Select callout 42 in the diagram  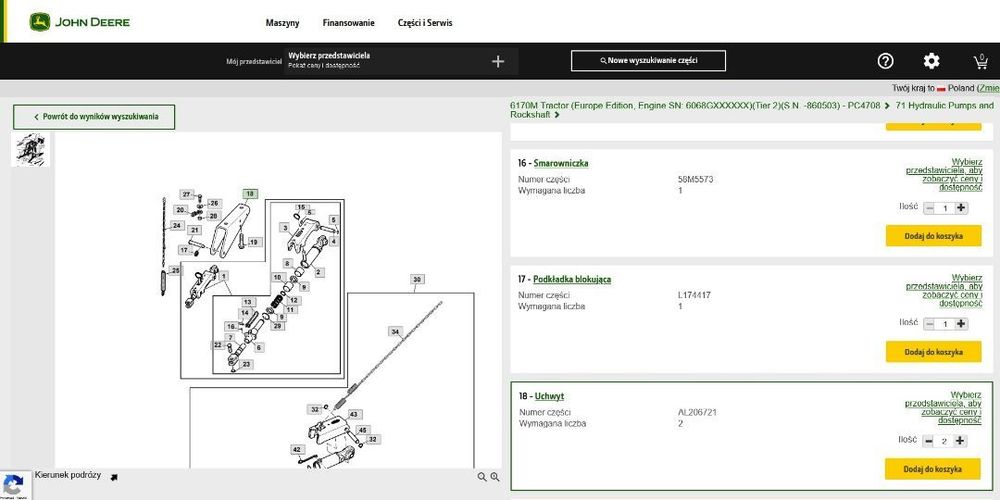coord(297,450)
